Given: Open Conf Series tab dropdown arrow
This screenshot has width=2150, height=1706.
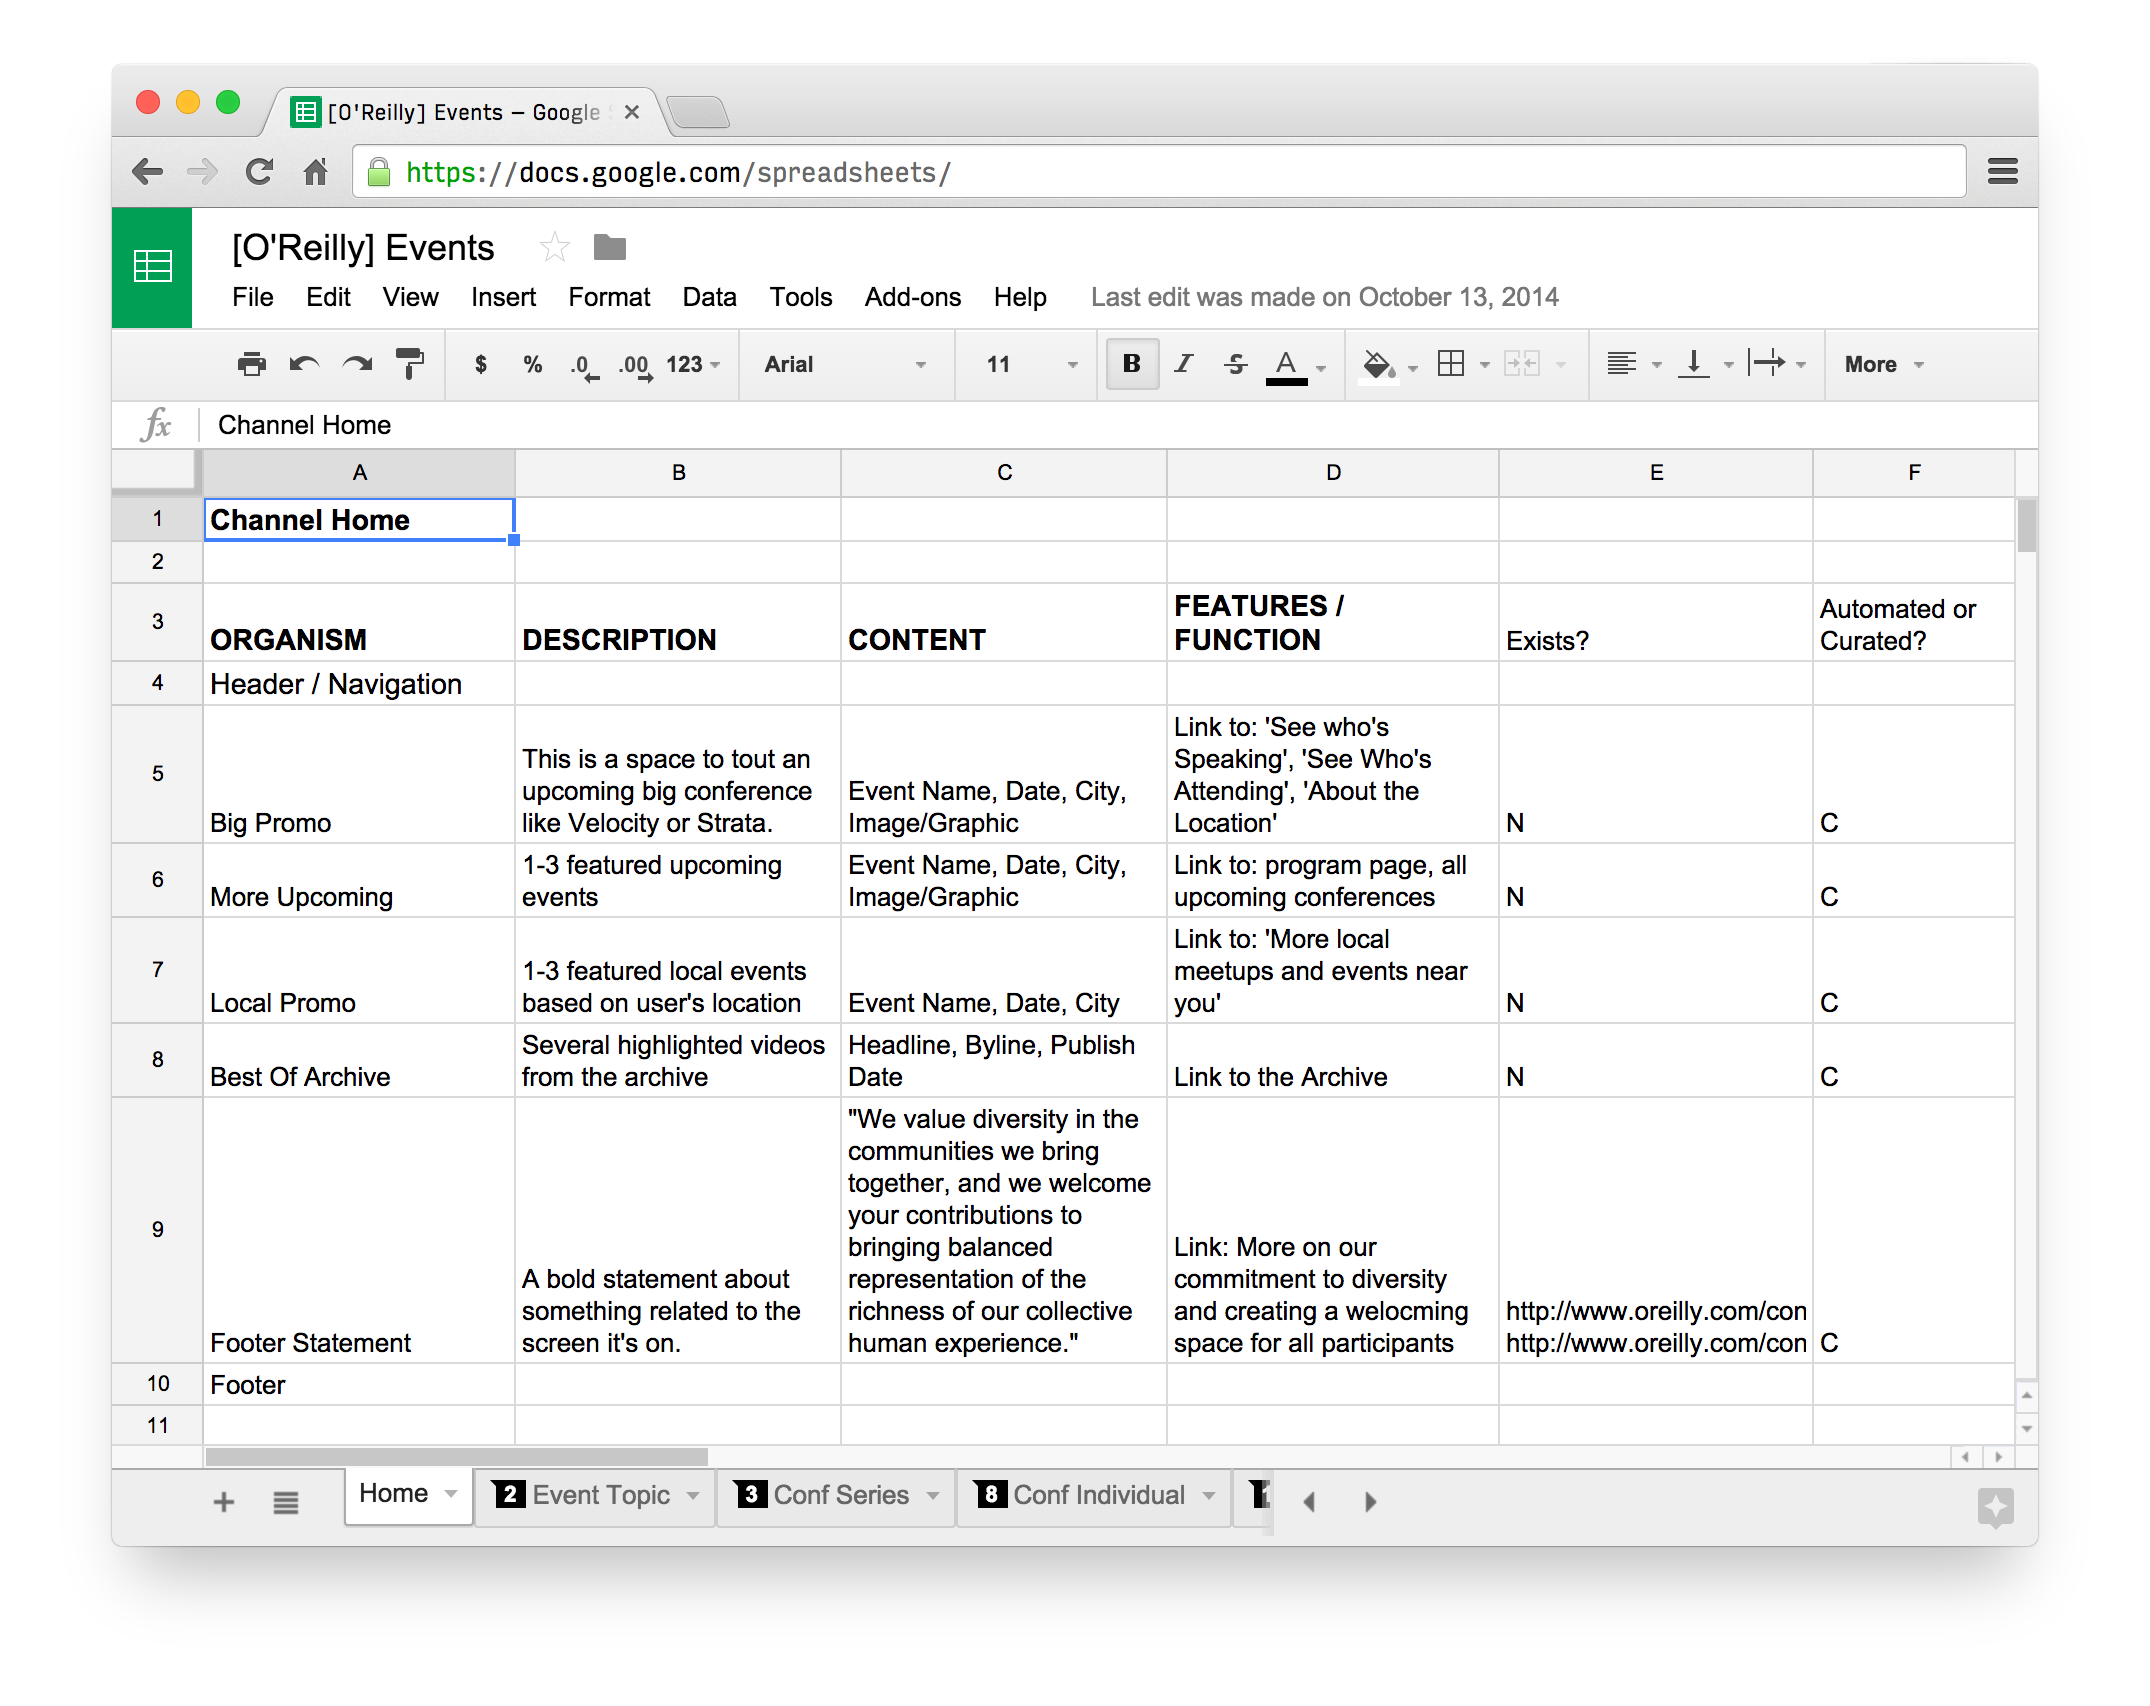Looking at the screenshot, I should [933, 1496].
